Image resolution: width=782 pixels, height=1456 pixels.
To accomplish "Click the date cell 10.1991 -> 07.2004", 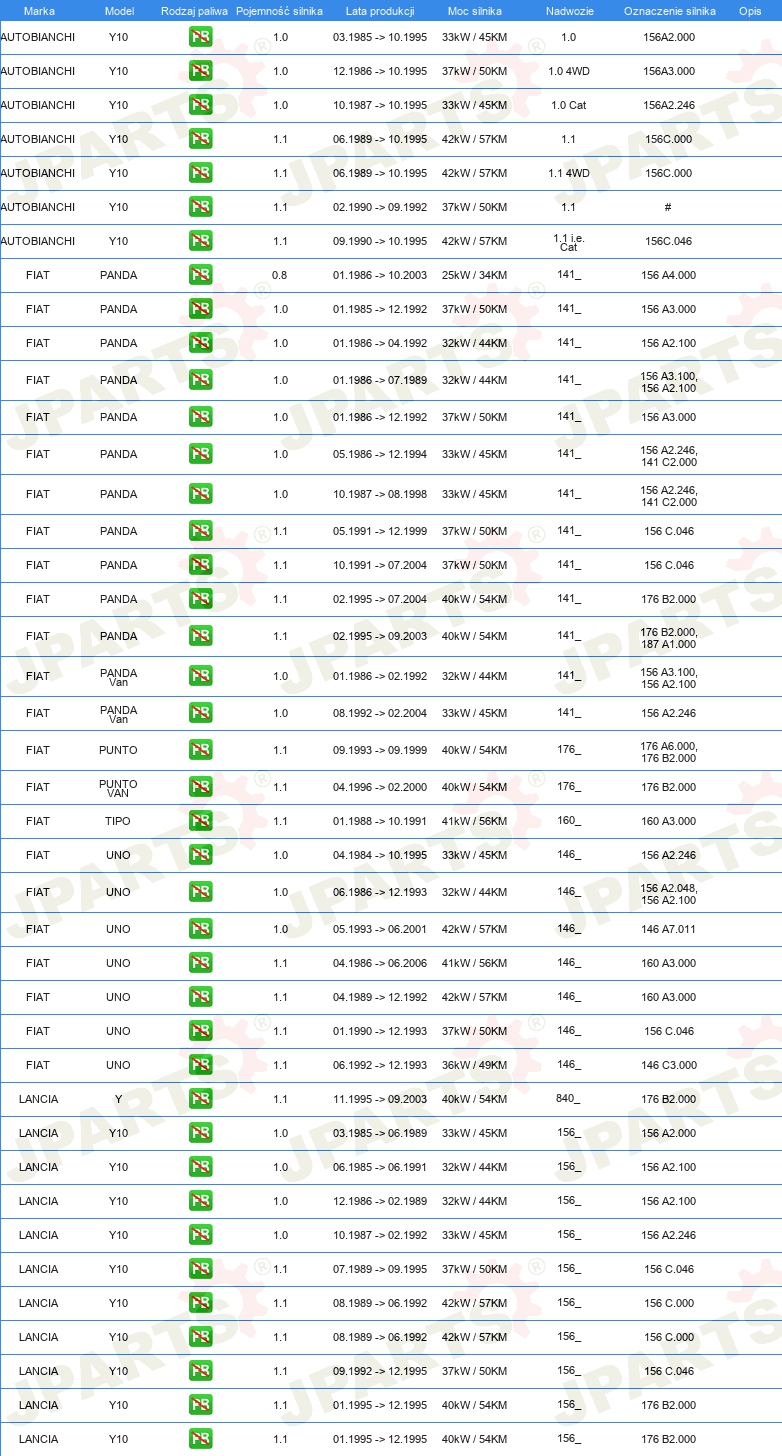I will point(380,565).
